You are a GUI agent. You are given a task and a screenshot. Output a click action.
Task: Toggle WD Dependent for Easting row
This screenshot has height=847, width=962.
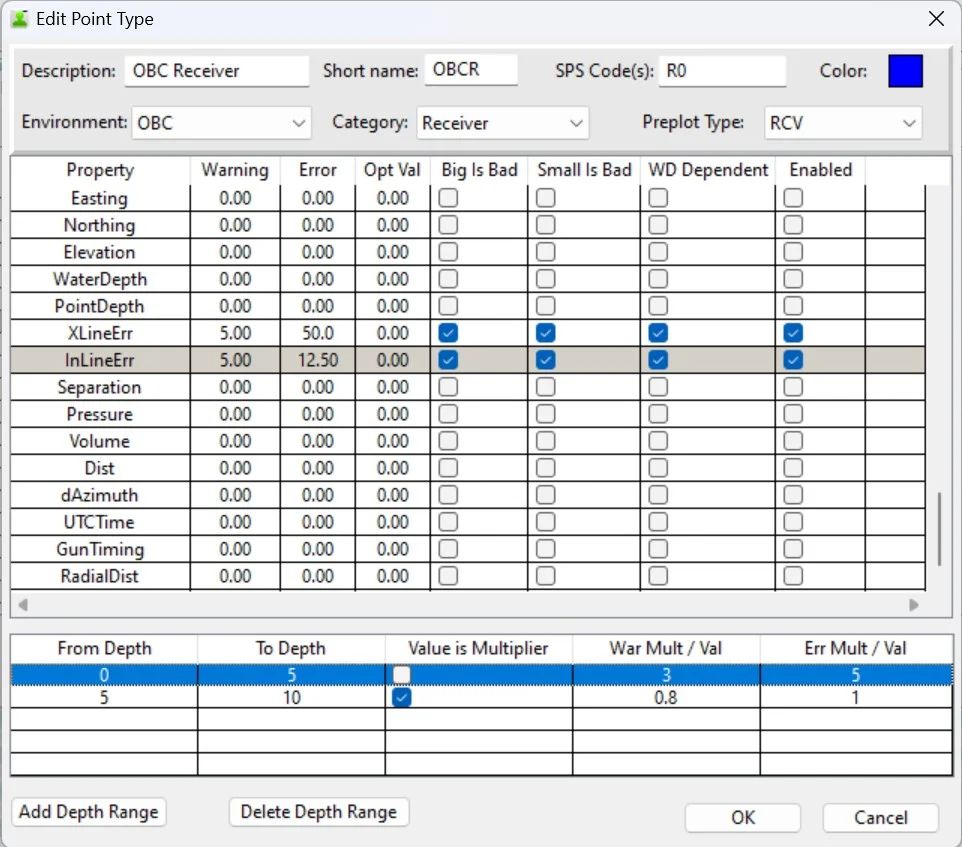tap(658, 198)
